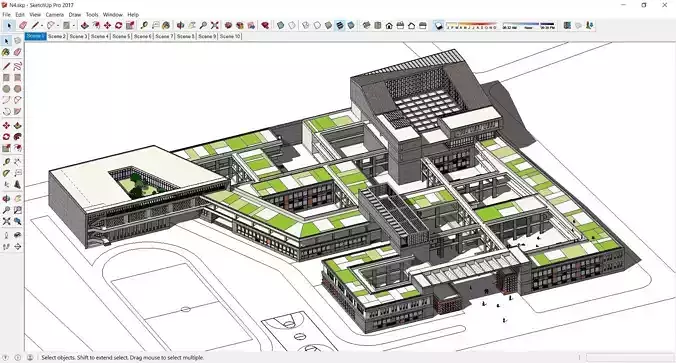This screenshot has height=363, width=676.
Task: Select the Follow Me tool in left toolbar
Action: pyautogui.click(x=17, y=137)
